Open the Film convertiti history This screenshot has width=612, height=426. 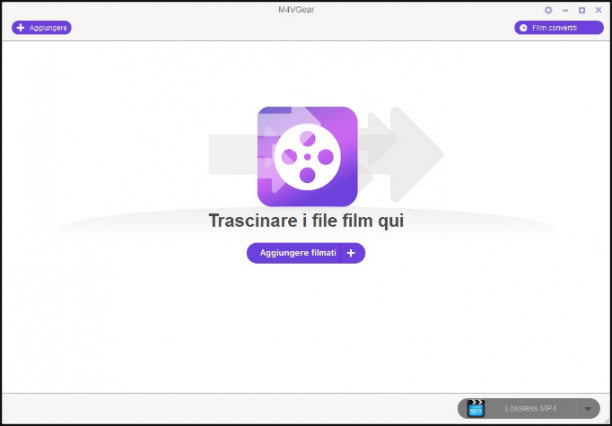click(x=559, y=28)
